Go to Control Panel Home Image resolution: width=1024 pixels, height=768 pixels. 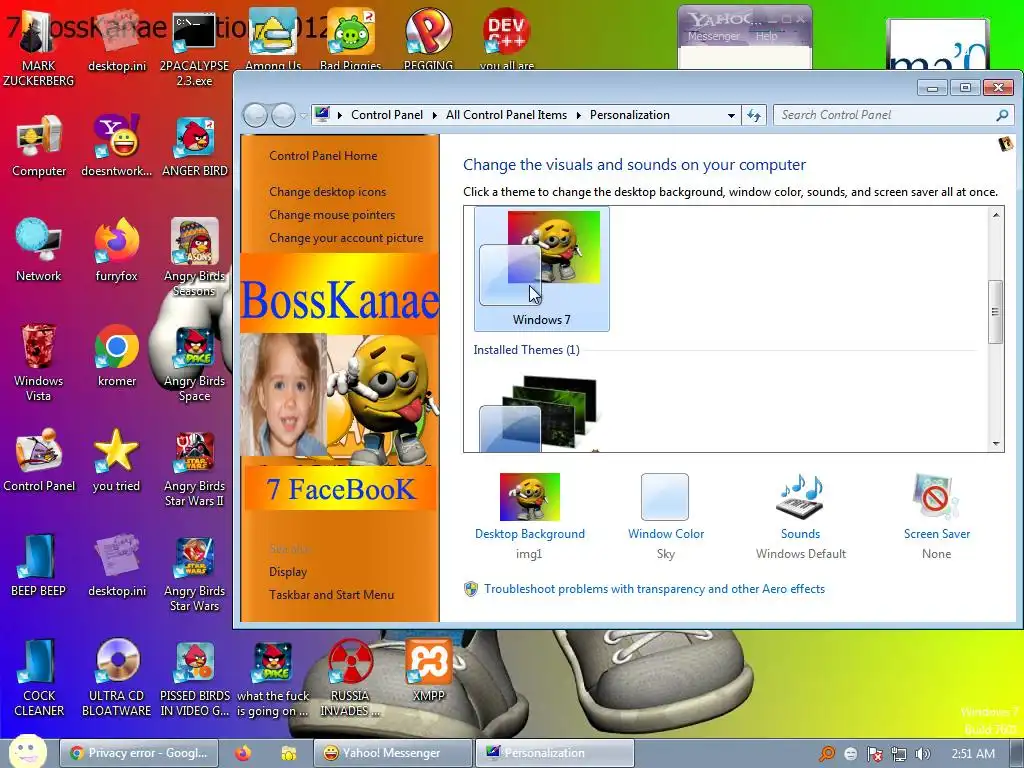[323, 155]
